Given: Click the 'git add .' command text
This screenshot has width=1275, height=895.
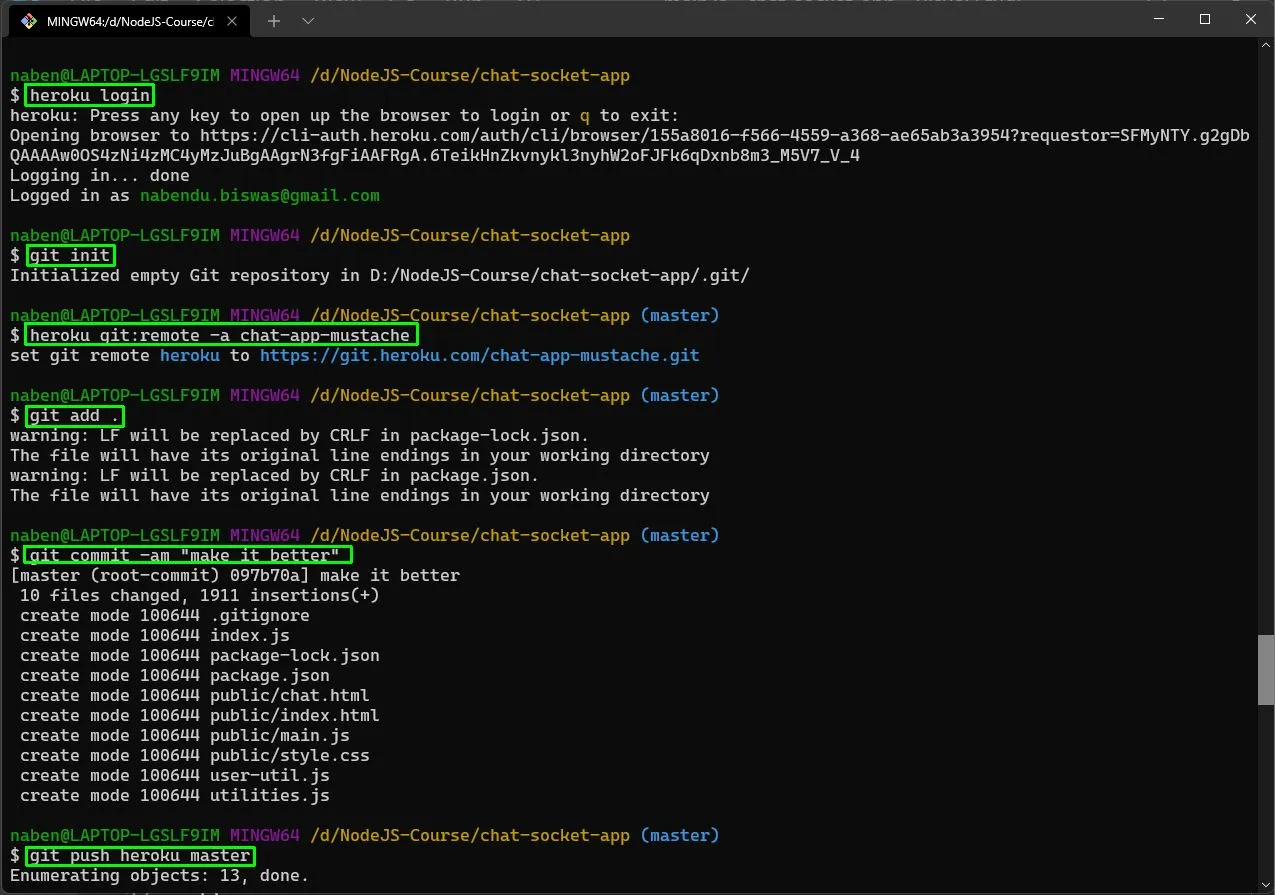Looking at the screenshot, I should (75, 416).
